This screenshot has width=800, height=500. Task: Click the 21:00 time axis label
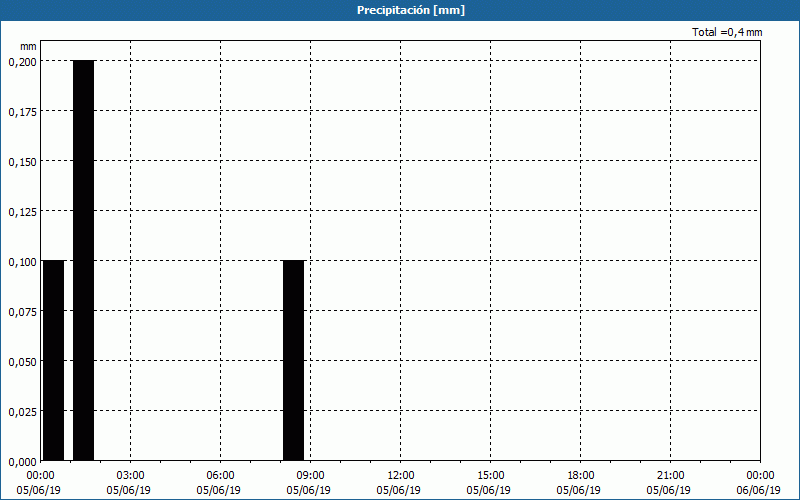pyautogui.click(x=670, y=476)
